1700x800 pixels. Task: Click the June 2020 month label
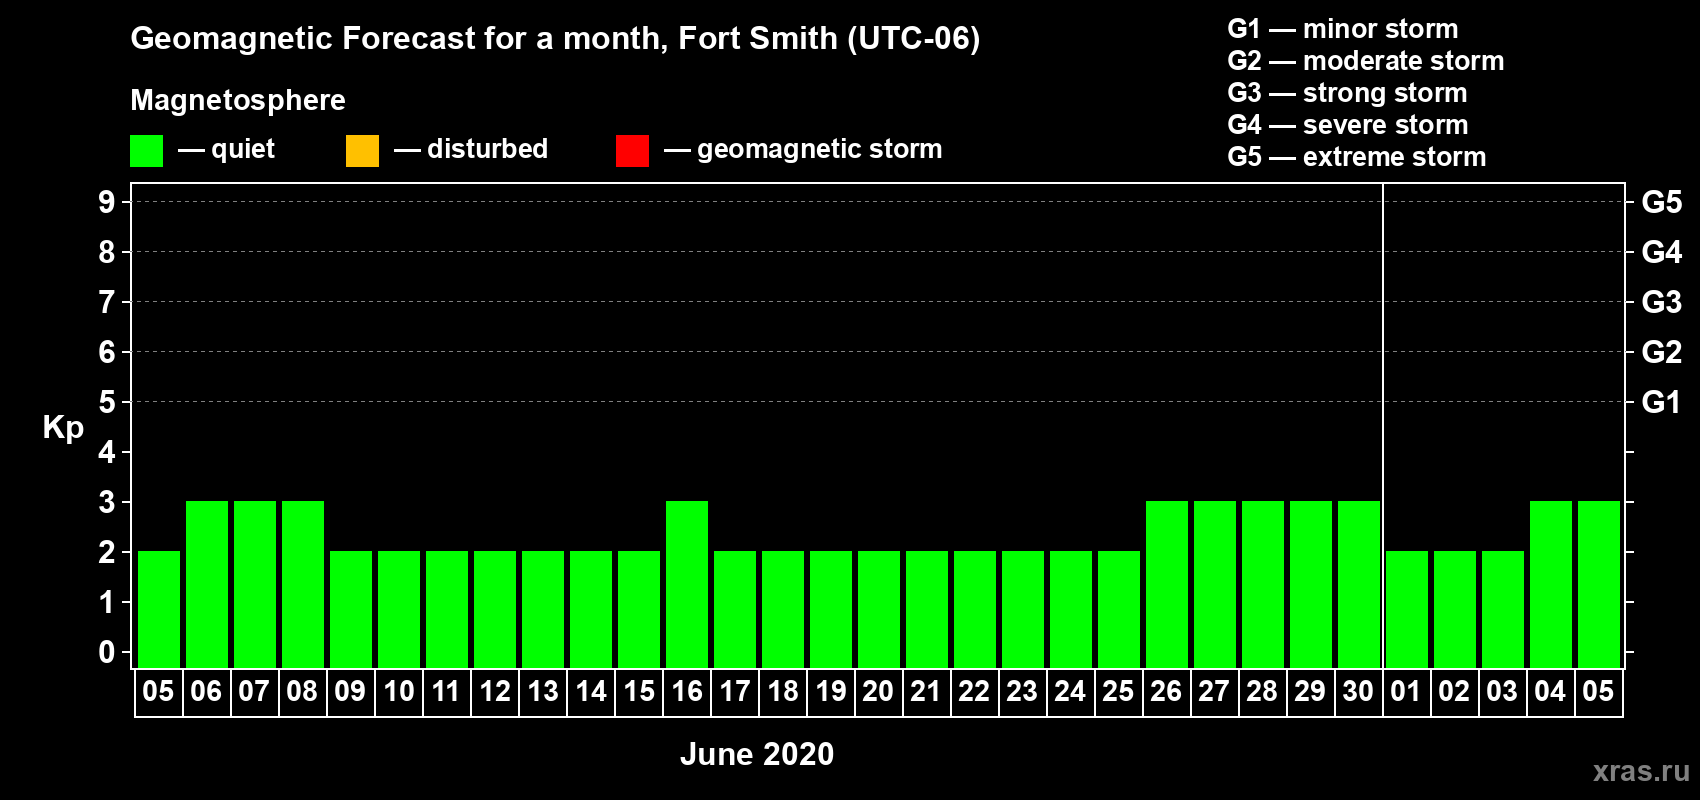pyautogui.click(x=757, y=754)
